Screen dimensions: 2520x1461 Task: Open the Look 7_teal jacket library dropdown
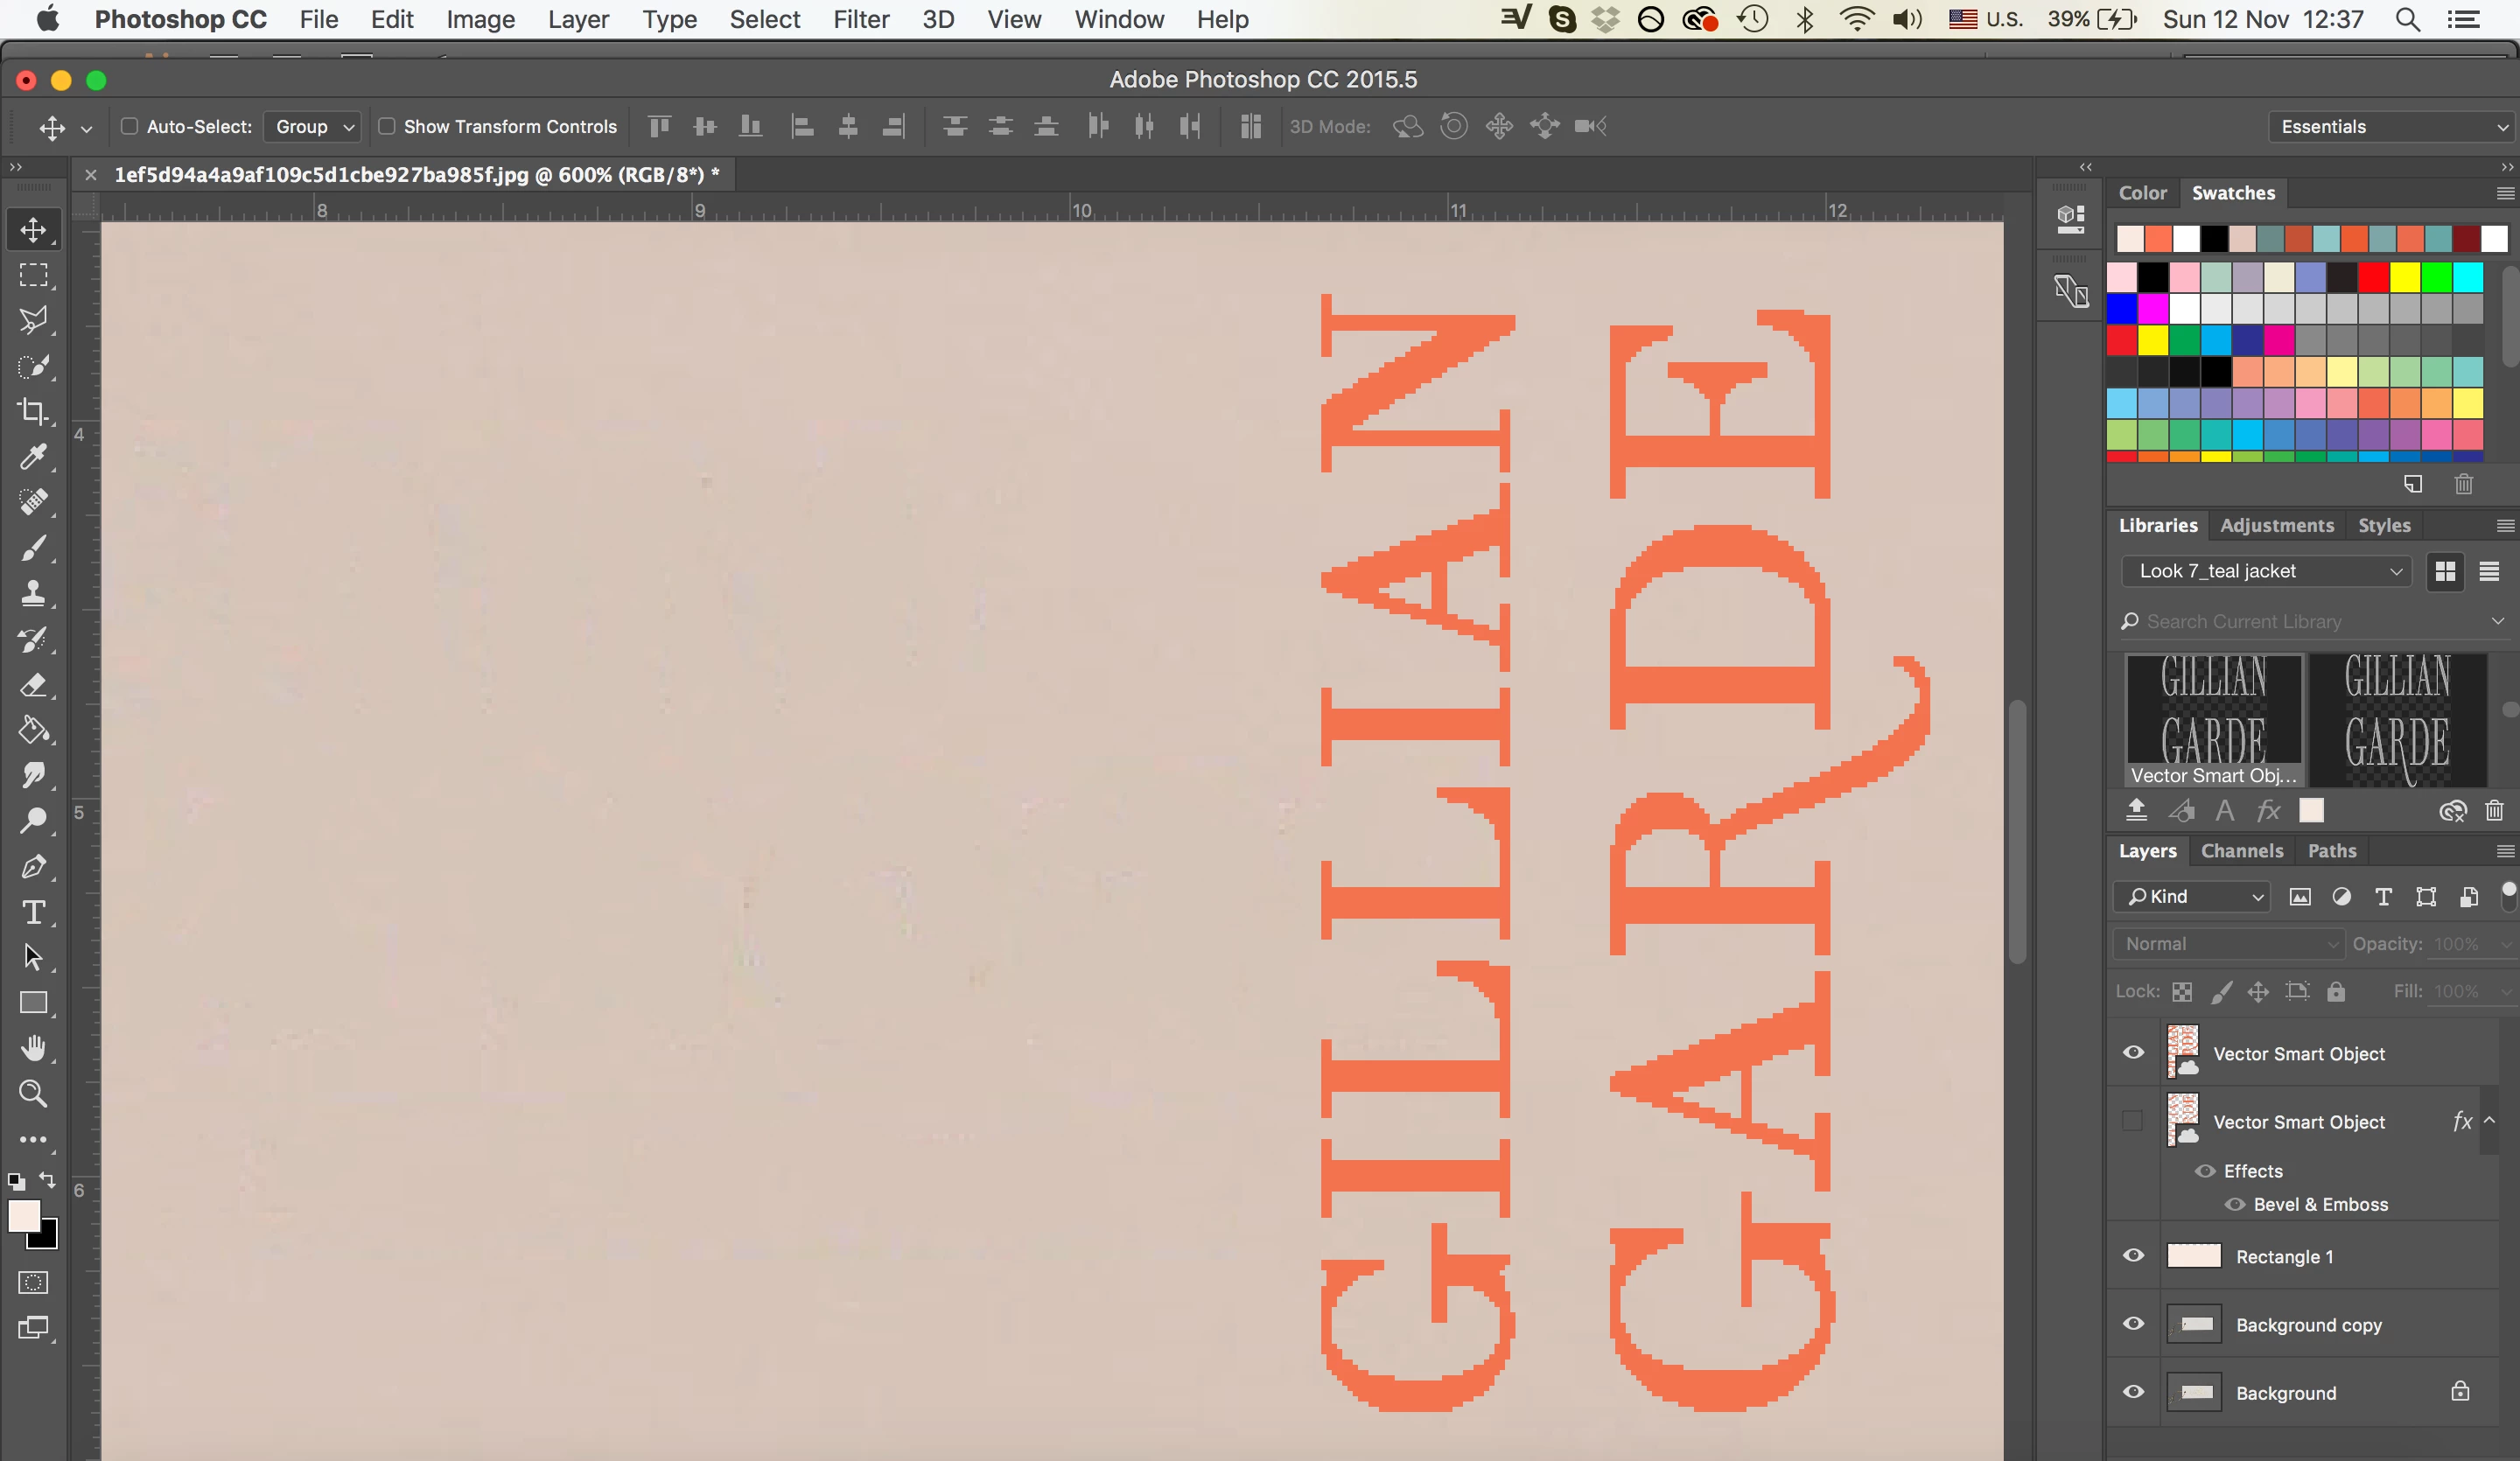coord(2265,571)
